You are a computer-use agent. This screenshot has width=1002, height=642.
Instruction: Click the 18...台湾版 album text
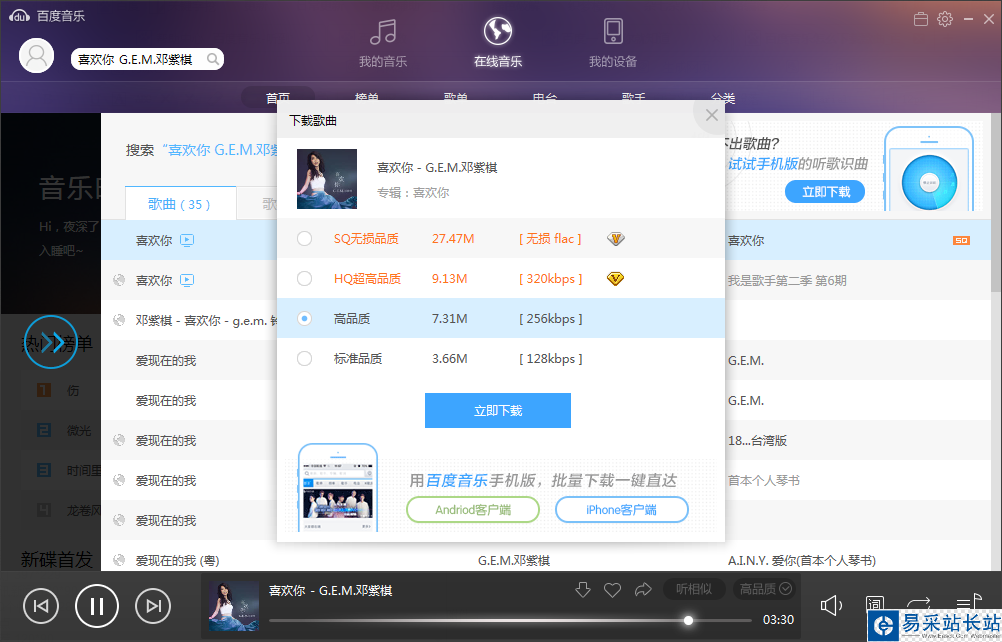(x=757, y=440)
